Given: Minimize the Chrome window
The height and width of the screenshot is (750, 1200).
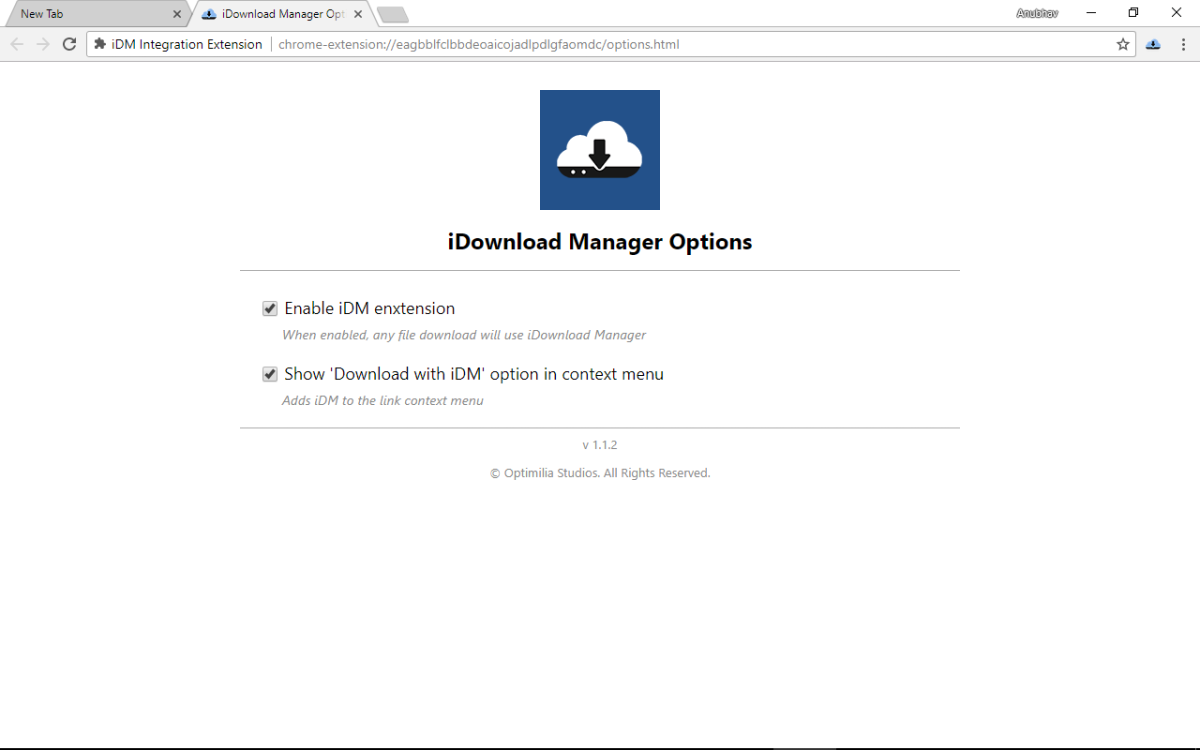Looking at the screenshot, I should [x=1090, y=13].
